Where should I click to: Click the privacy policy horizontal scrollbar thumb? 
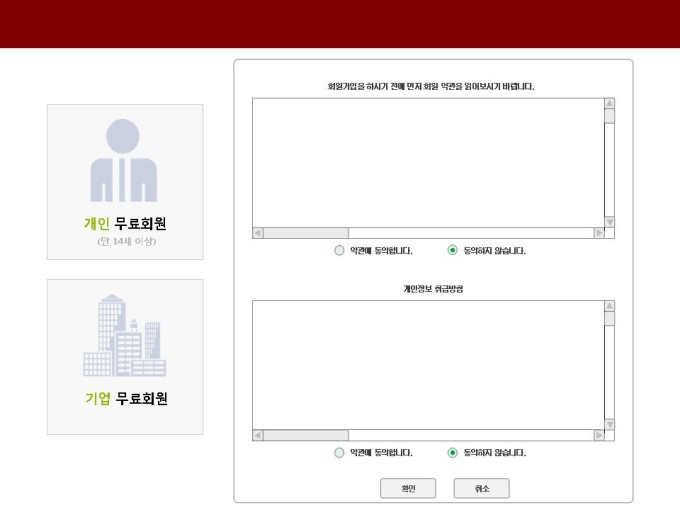click(306, 435)
